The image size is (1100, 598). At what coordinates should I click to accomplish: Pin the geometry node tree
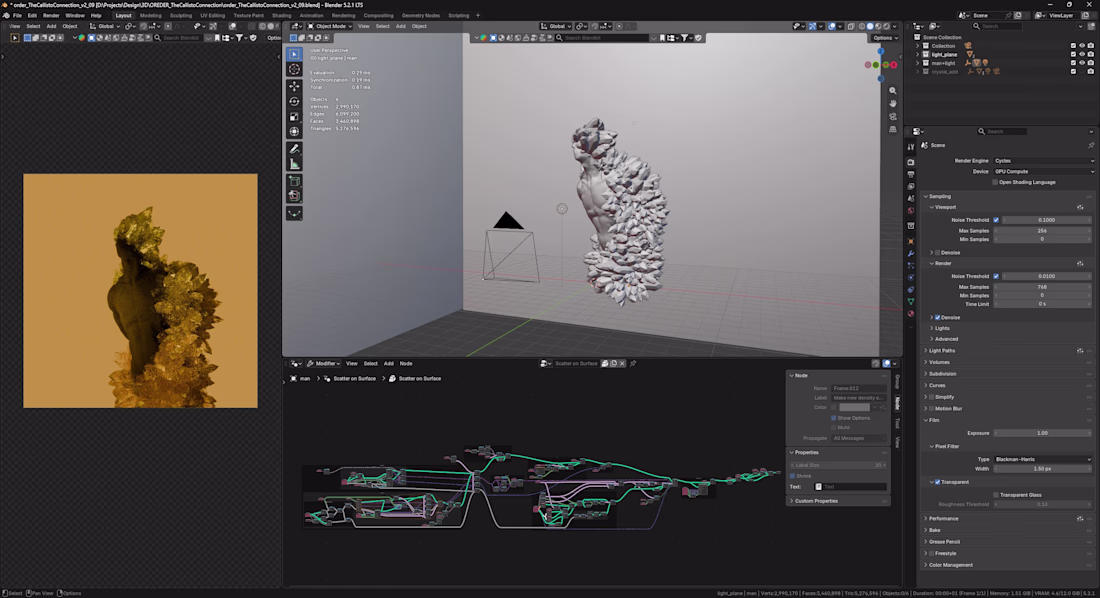633,364
